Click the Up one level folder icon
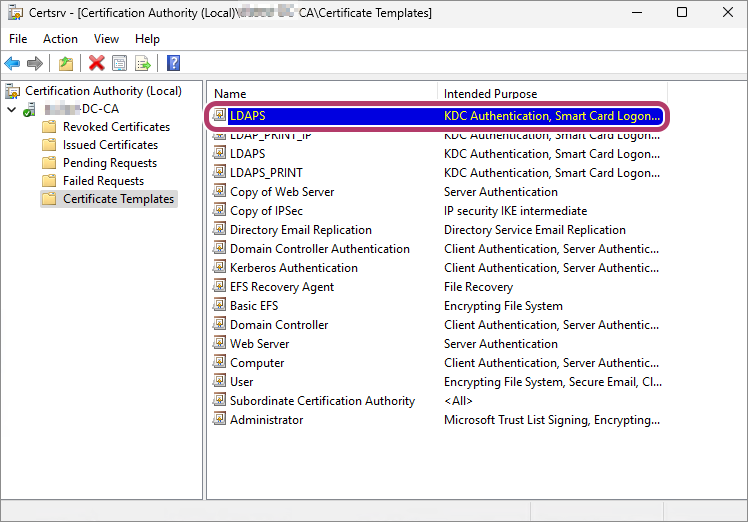The height and width of the screenshot is (522, 748). 65,63
